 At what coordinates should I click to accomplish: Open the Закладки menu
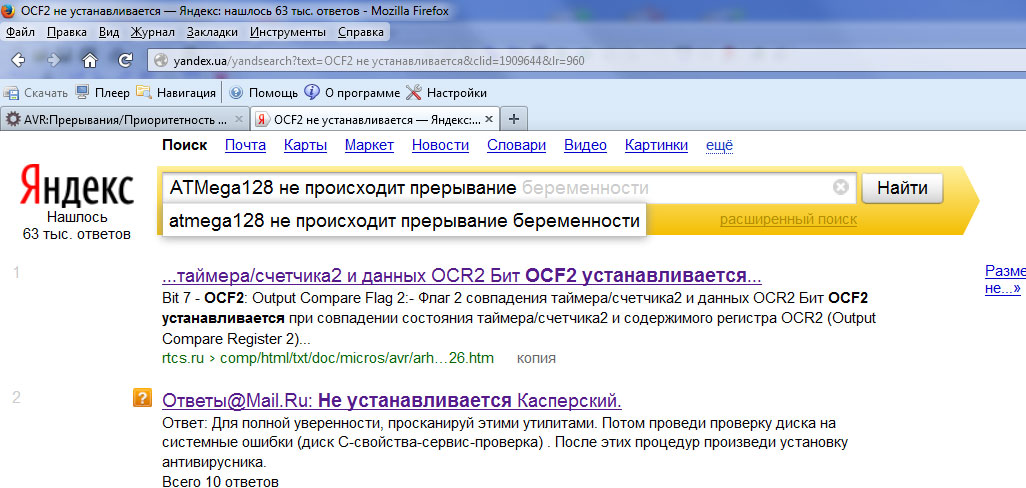pos(211,32)
